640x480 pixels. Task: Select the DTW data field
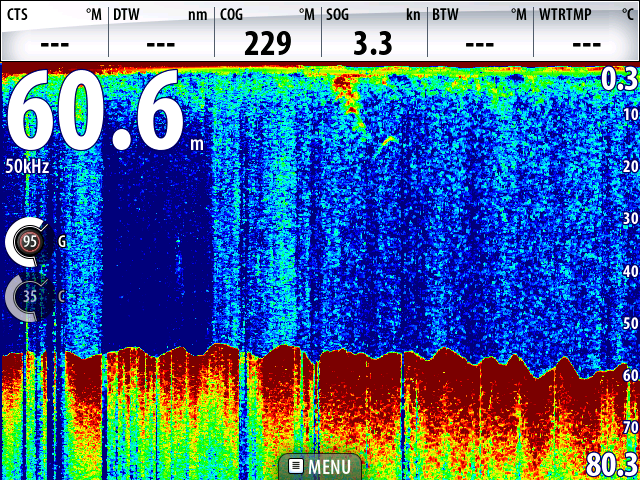pyautogui.click(x=161, y=31)
